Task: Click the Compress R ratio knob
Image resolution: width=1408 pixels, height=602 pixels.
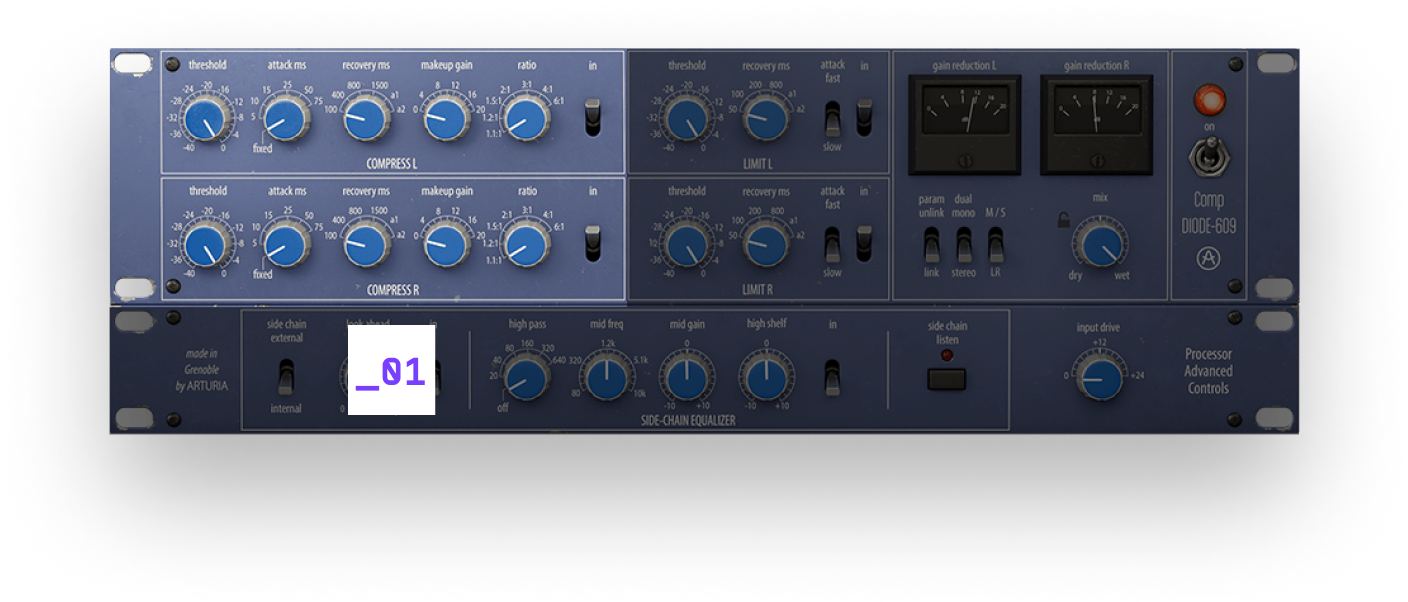Action: (526, 245)
